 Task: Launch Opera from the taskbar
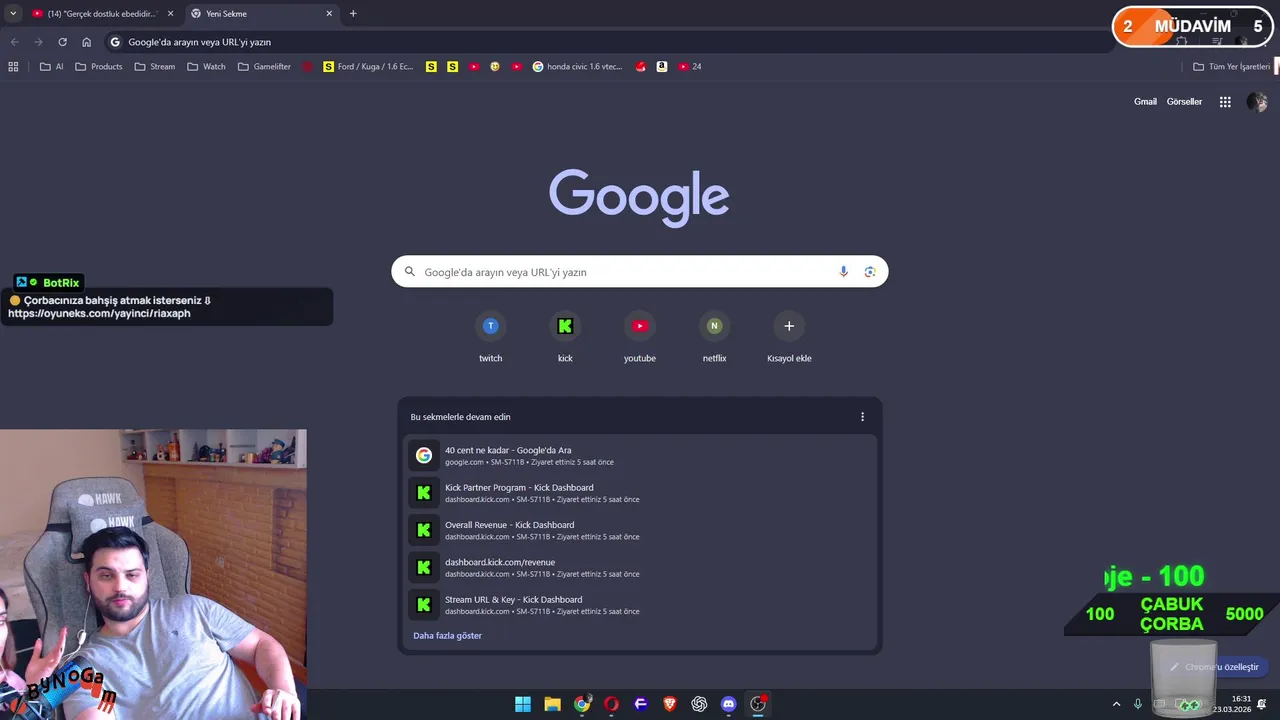(x=611, y=704)
